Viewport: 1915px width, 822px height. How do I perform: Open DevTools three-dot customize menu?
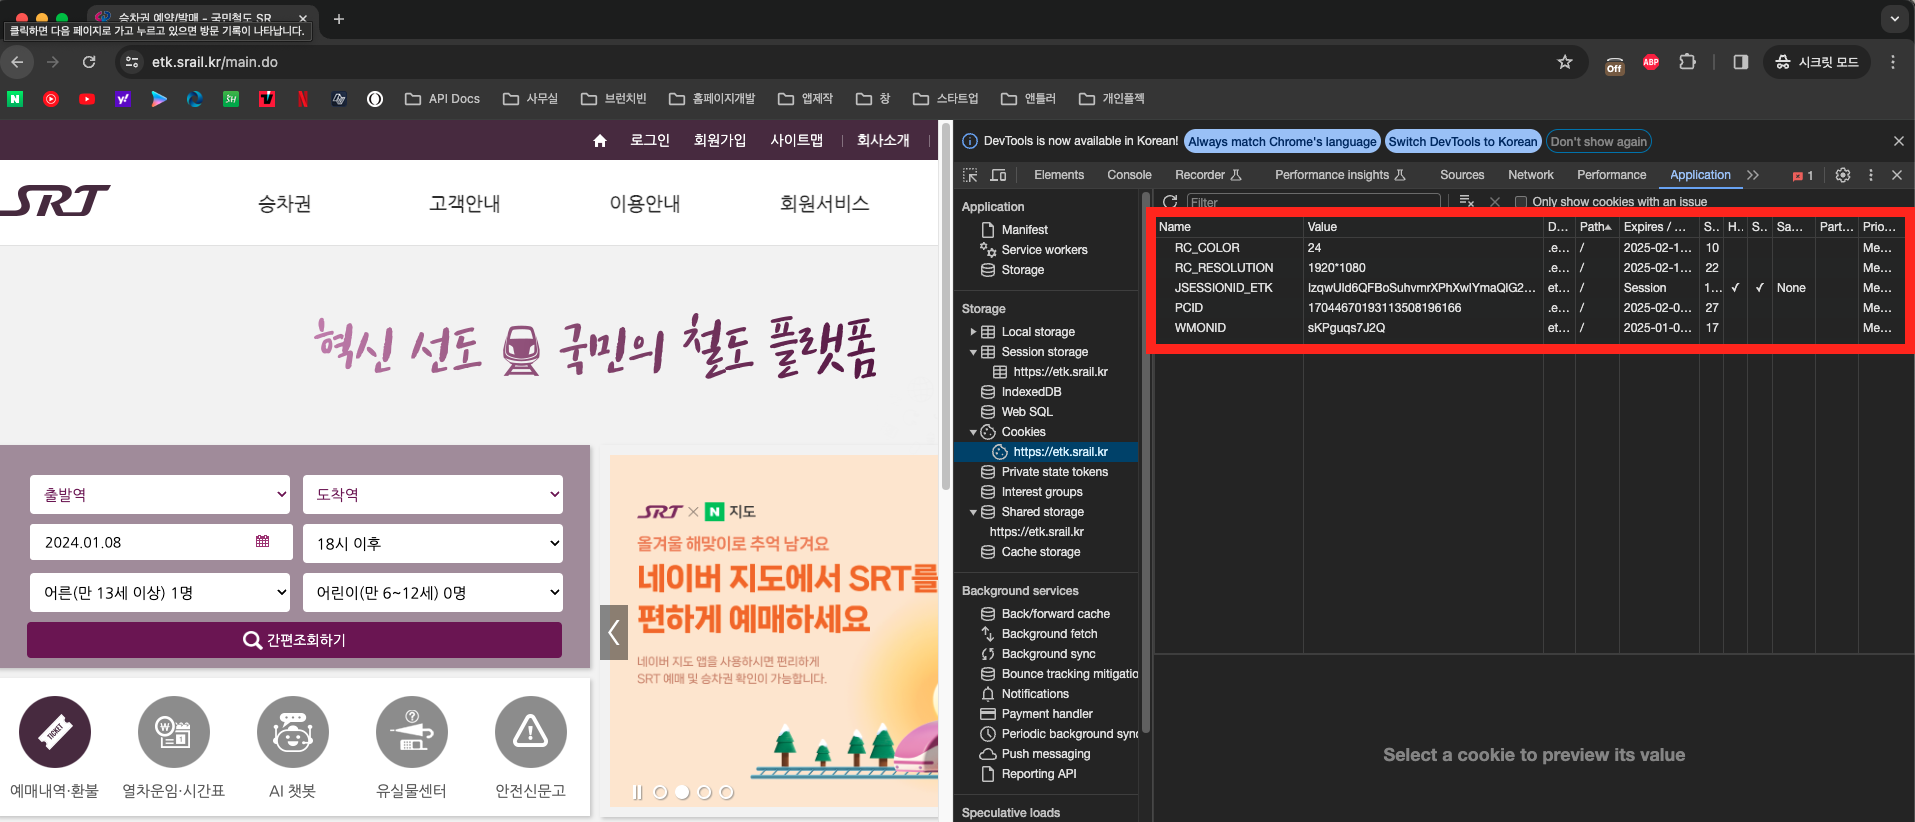point(1871,175)
